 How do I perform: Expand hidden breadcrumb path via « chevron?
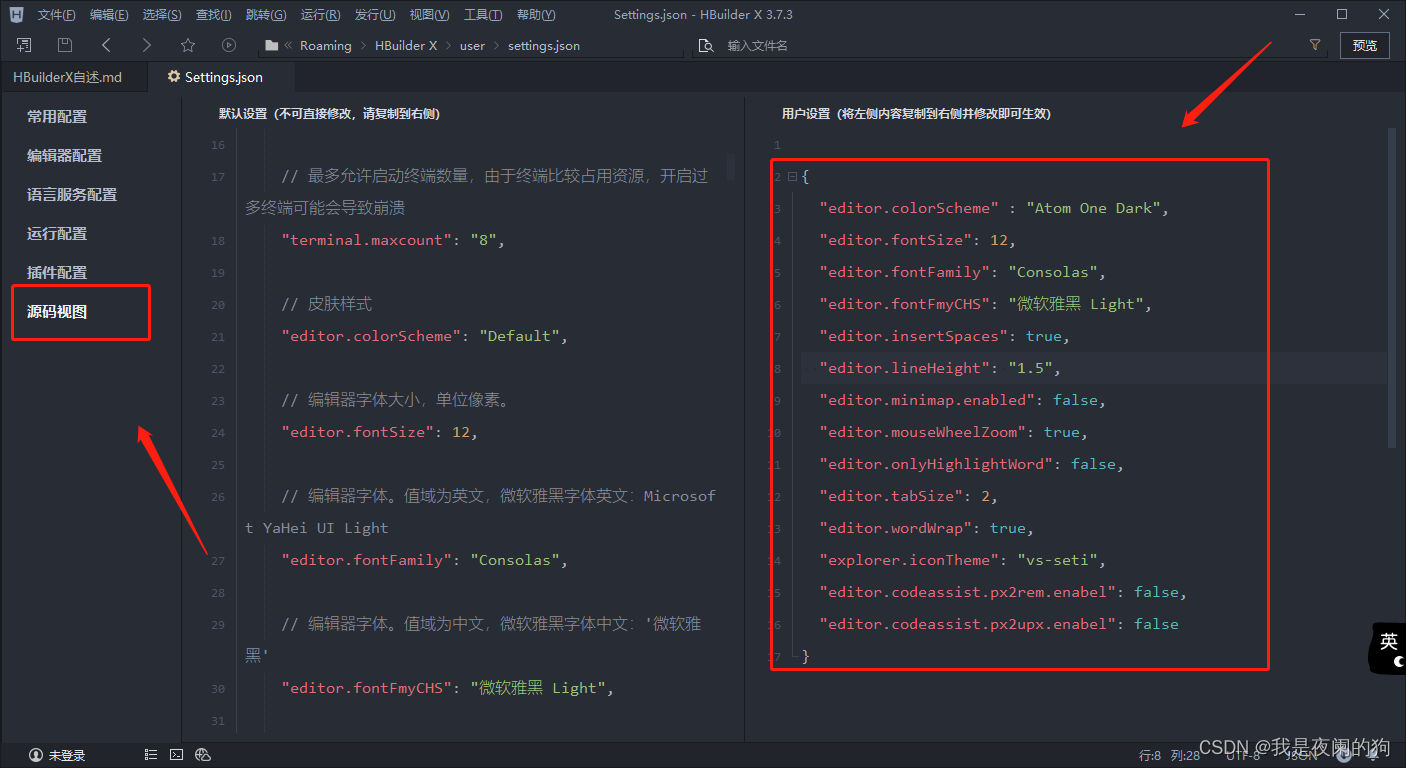(x=289, y=45)
